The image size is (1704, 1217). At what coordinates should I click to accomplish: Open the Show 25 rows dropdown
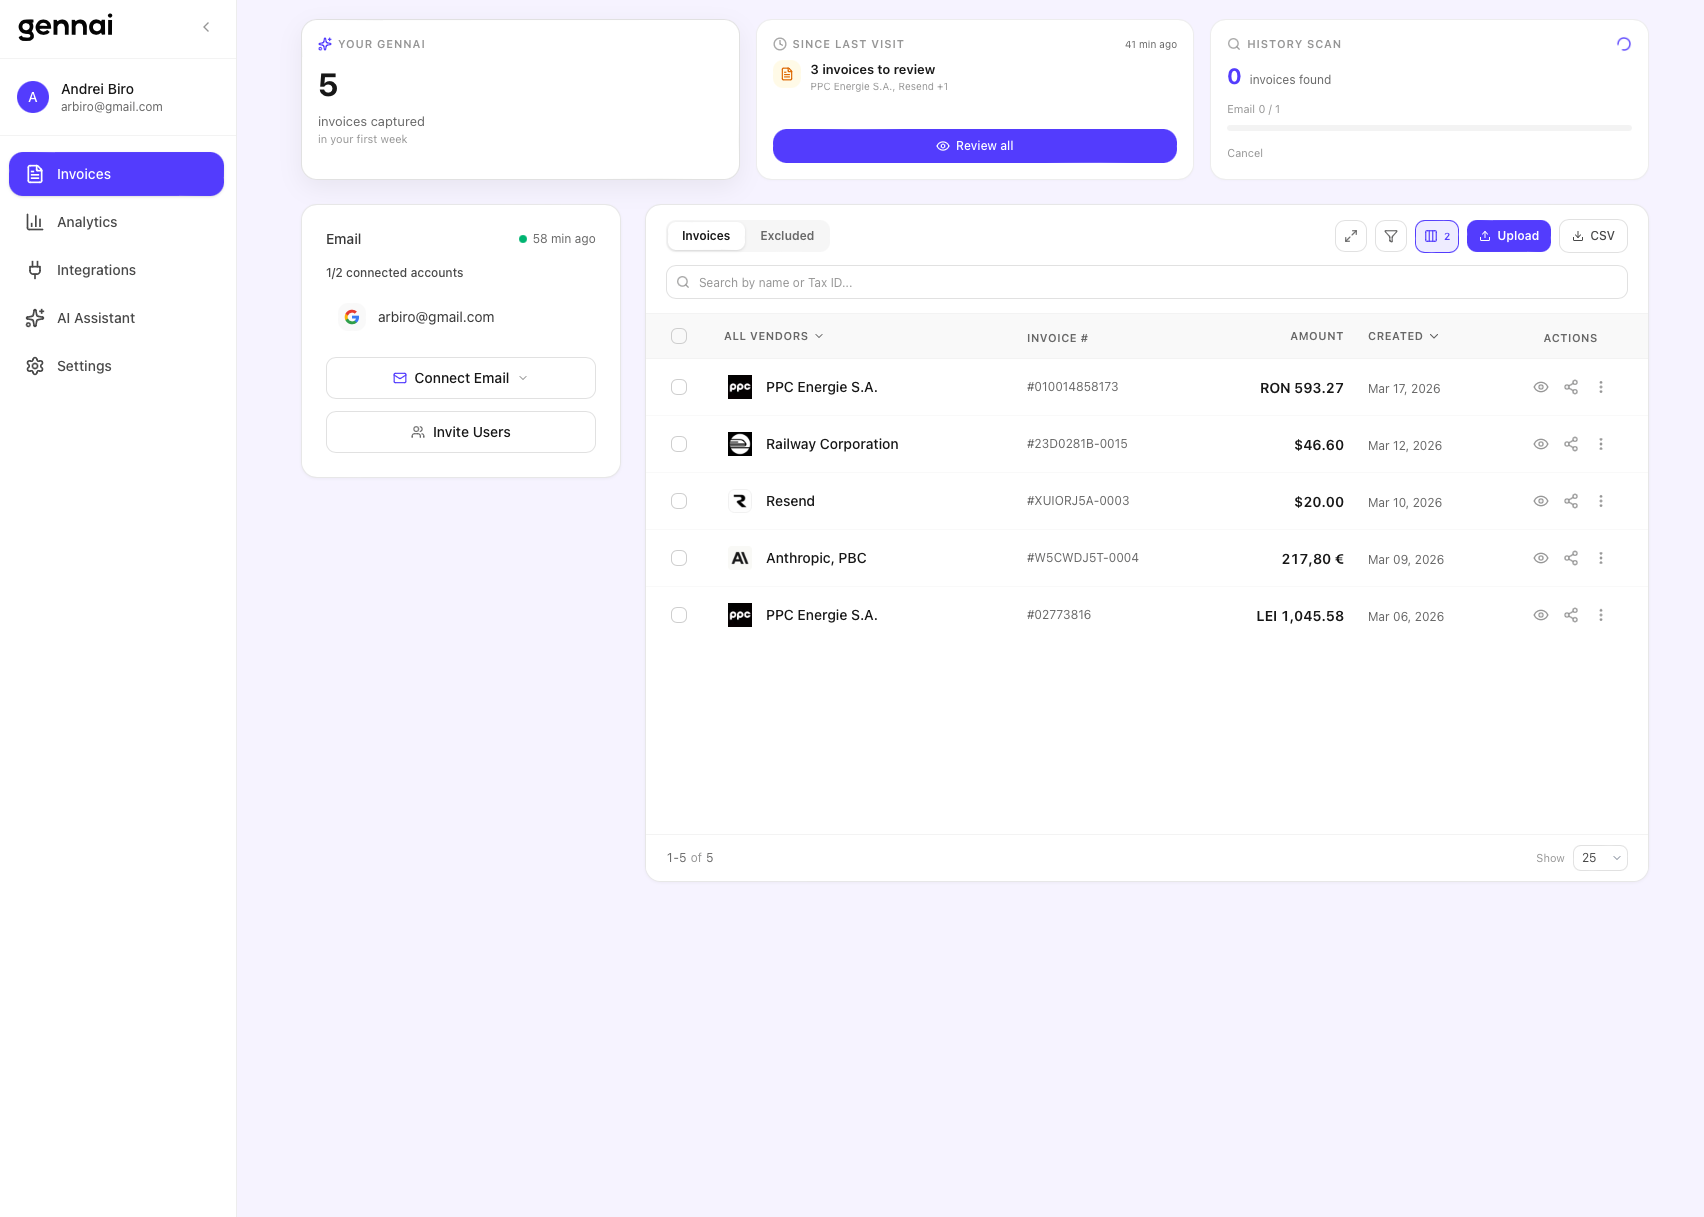[1599, 858]
